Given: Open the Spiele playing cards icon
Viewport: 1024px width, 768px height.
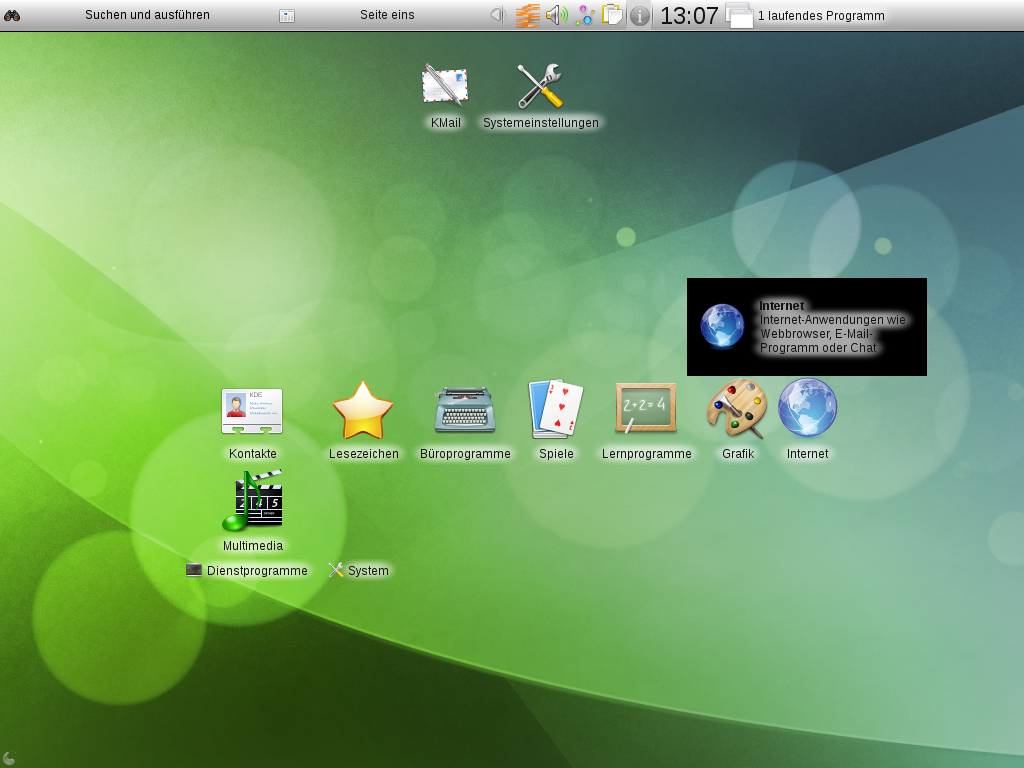Looking at the screenshot, I should pos(556,410).
